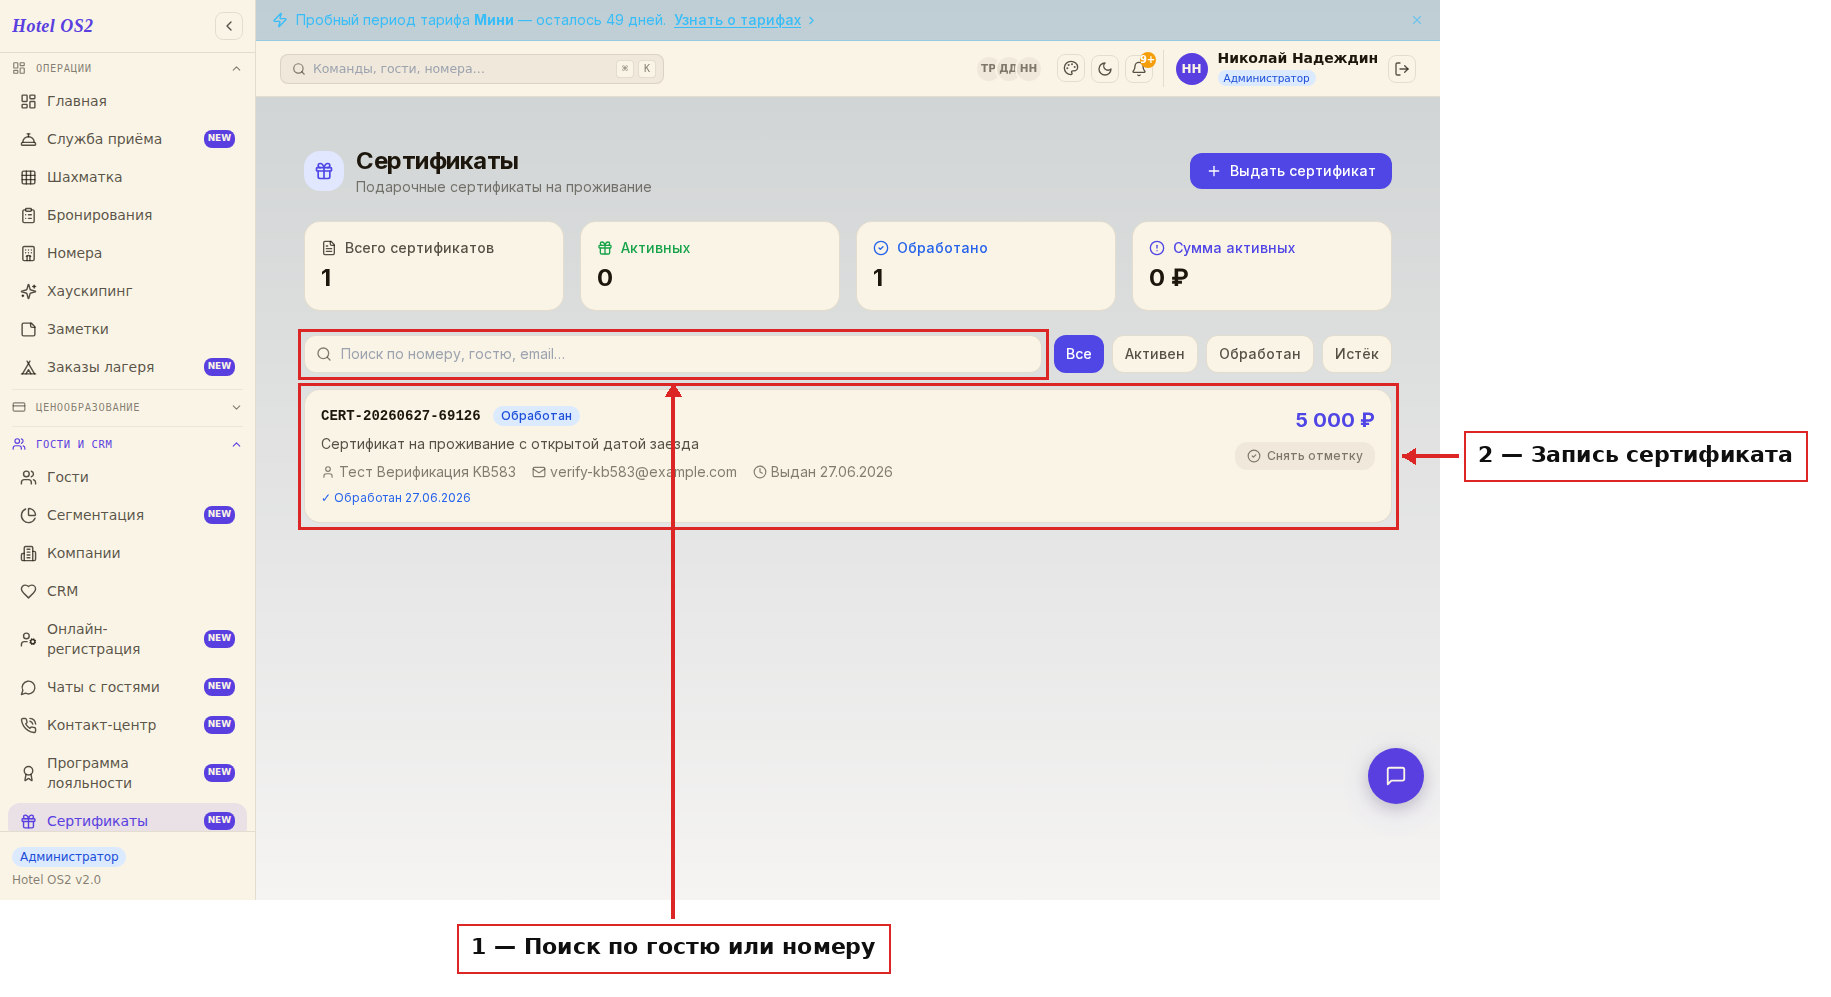Click the Администратор badge in sidebar footer
The height and width of the screenshot is (997, 1831).
tap(69, 857)
